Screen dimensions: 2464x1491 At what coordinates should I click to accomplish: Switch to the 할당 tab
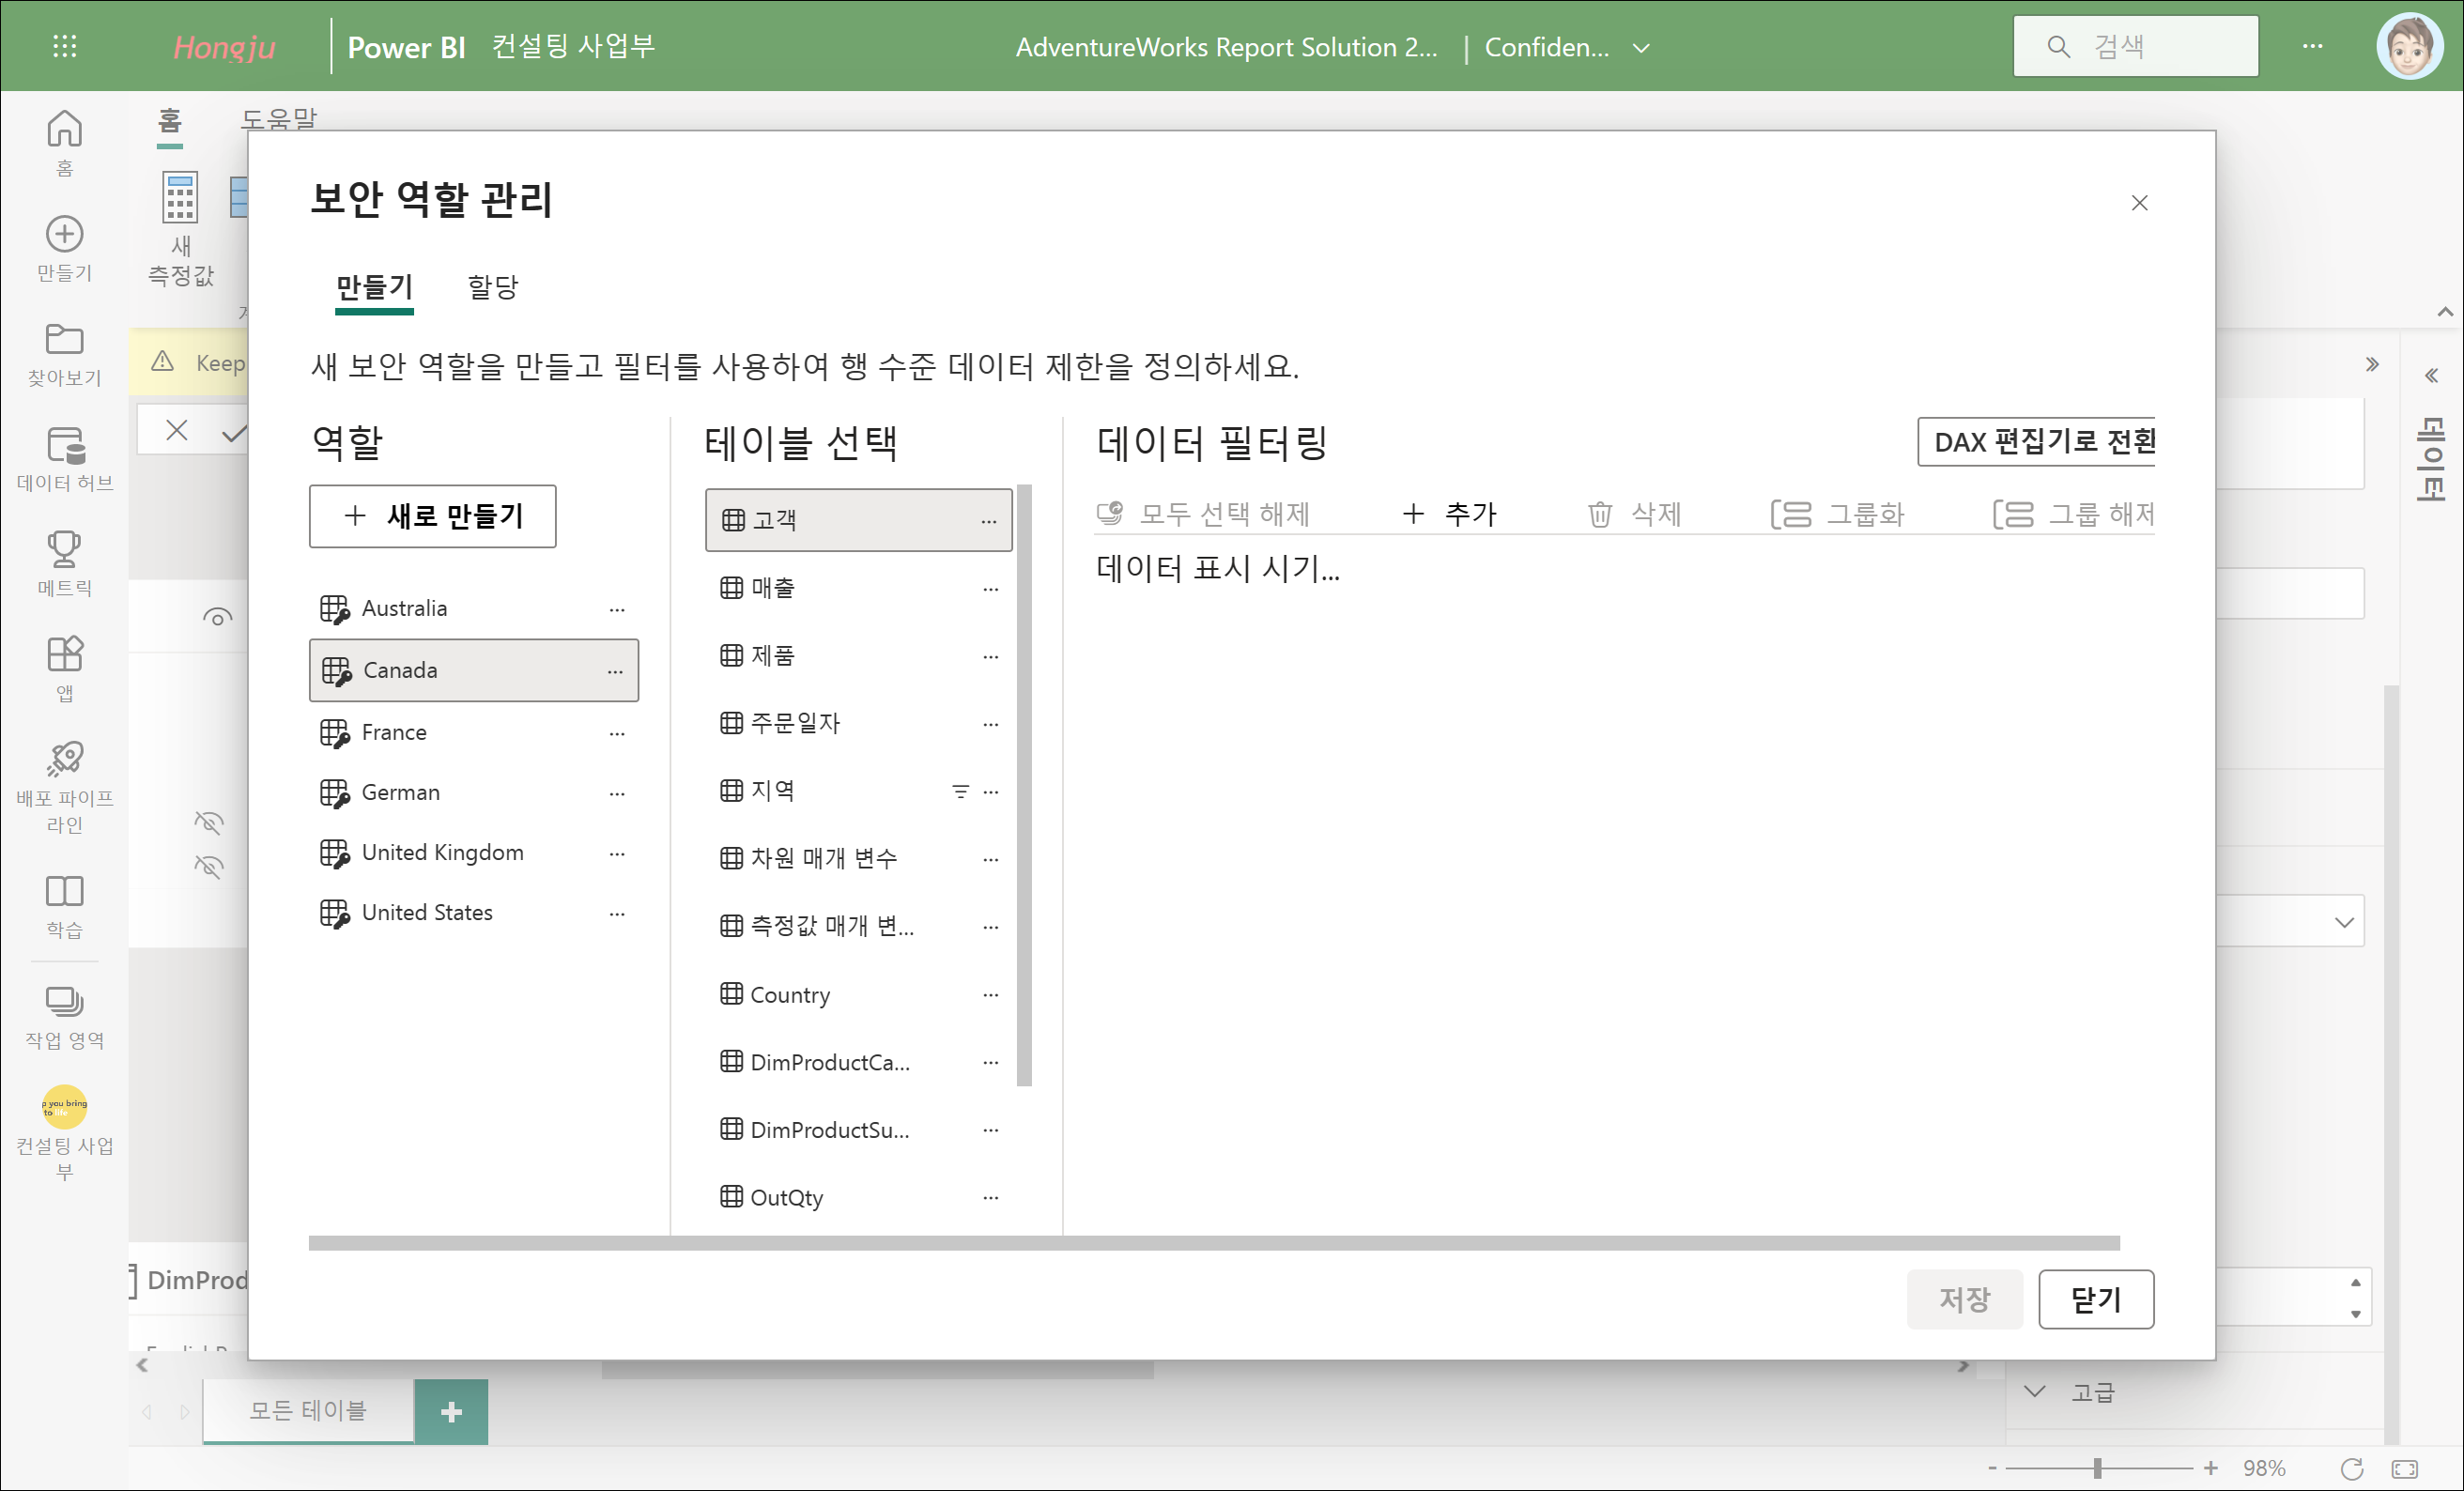(x=493, y=288)
